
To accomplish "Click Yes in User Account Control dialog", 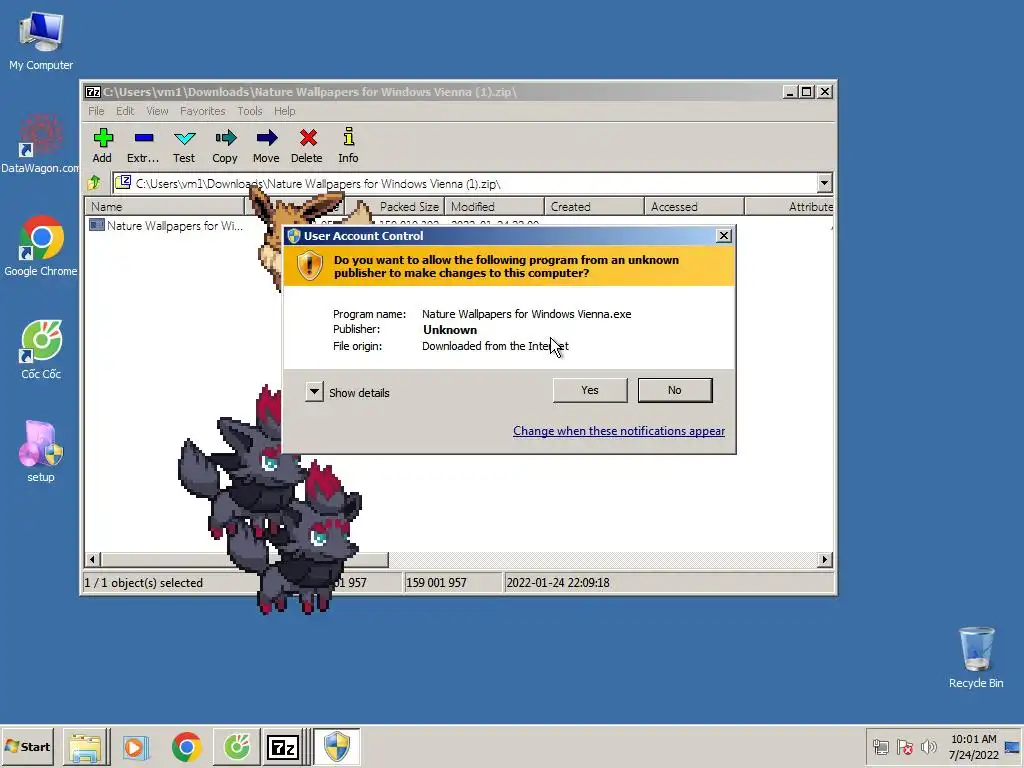I will point(590,390).
